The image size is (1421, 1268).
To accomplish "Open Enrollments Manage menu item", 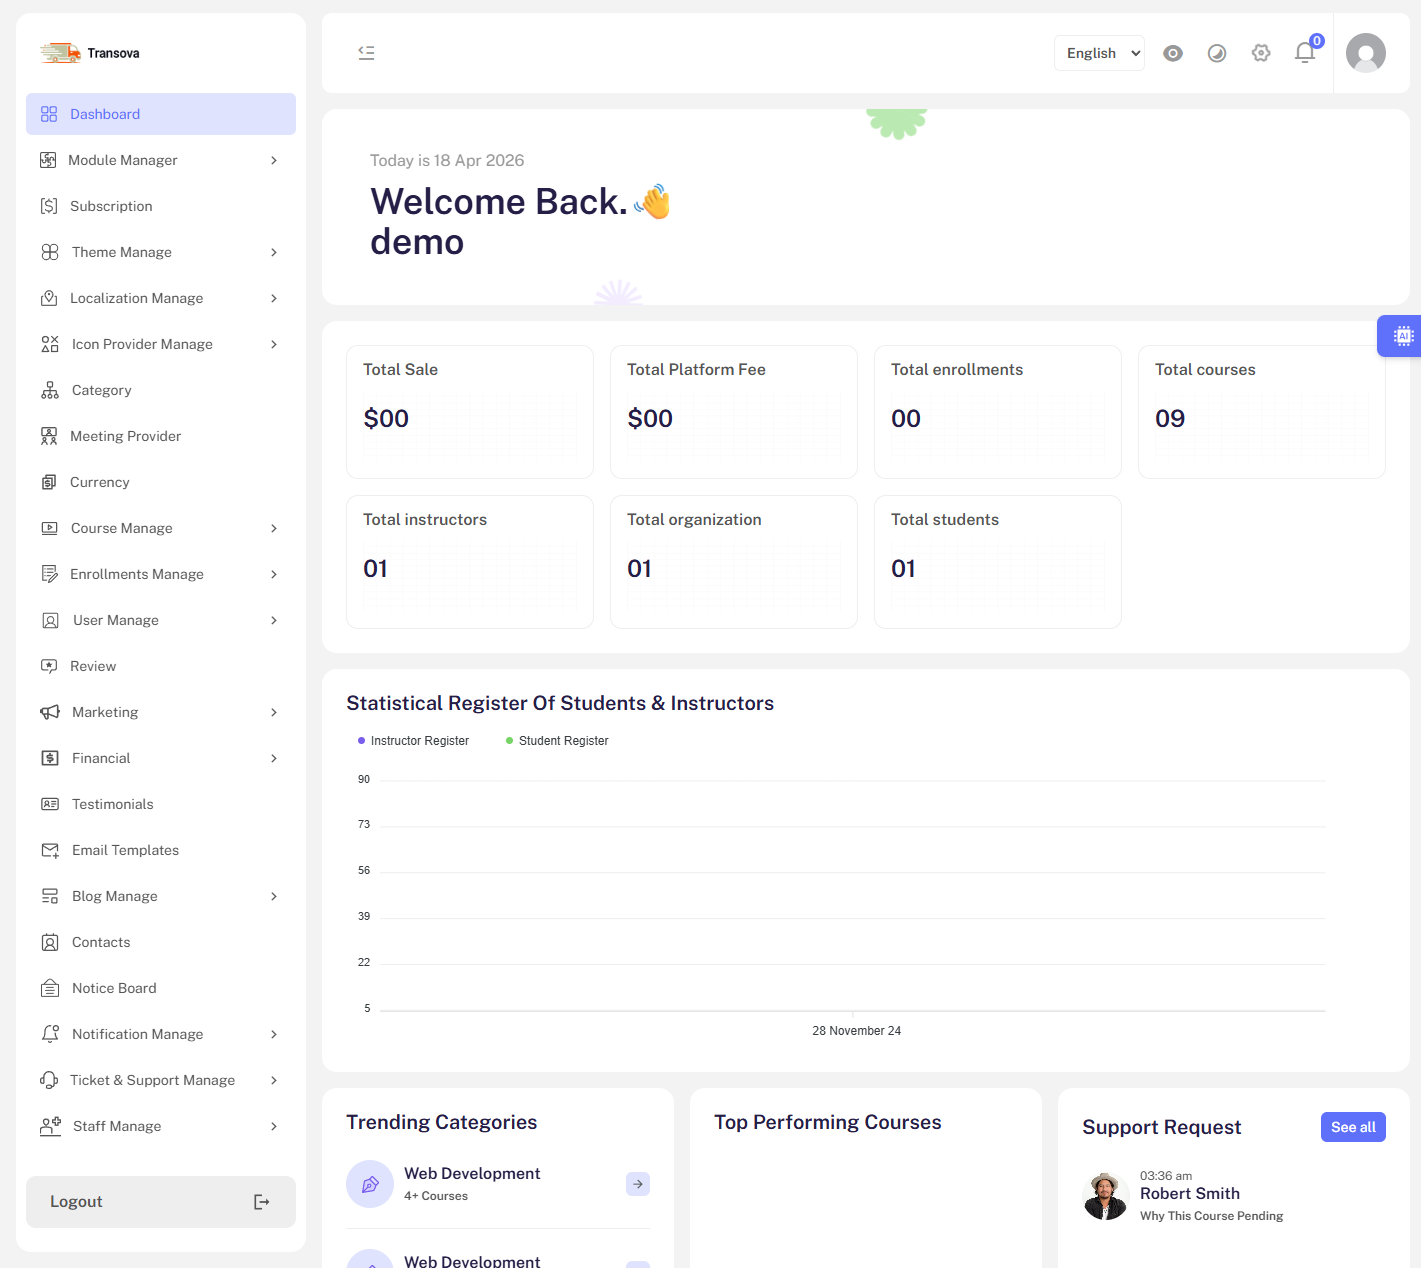I will [x=161, y=574].
